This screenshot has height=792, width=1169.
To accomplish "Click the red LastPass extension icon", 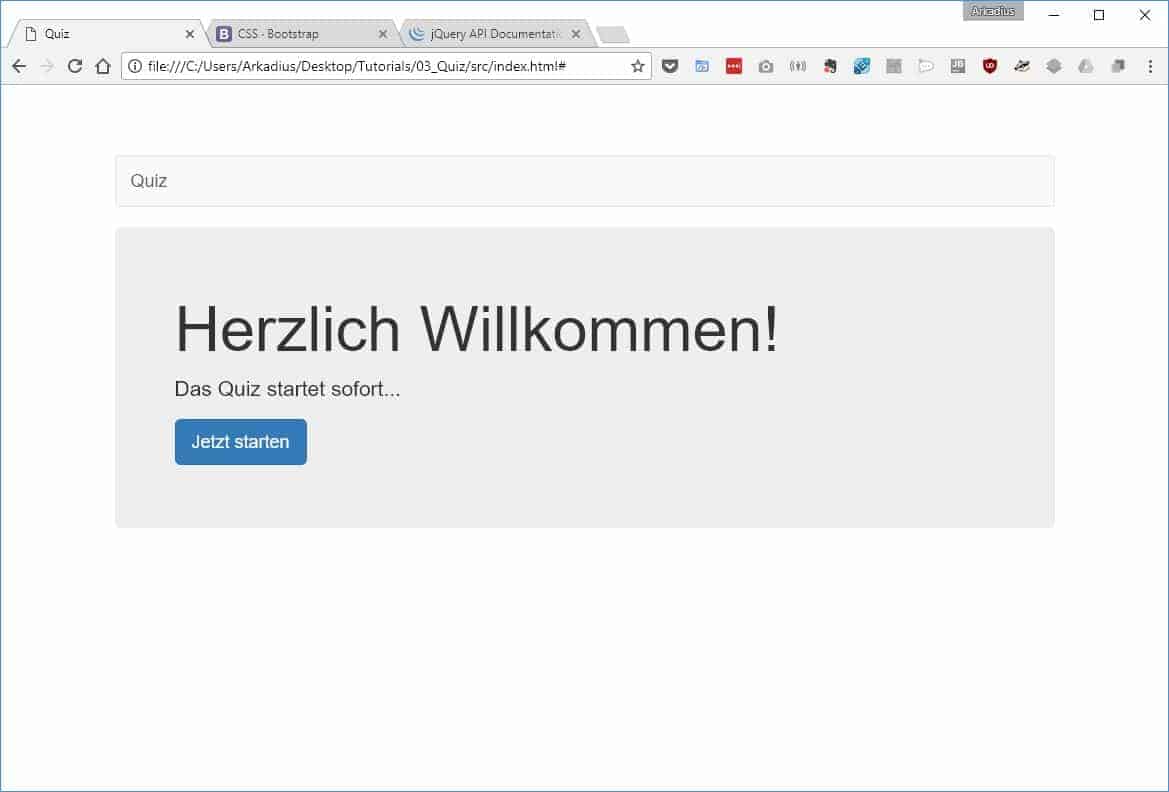I will (x=734, y=66).
